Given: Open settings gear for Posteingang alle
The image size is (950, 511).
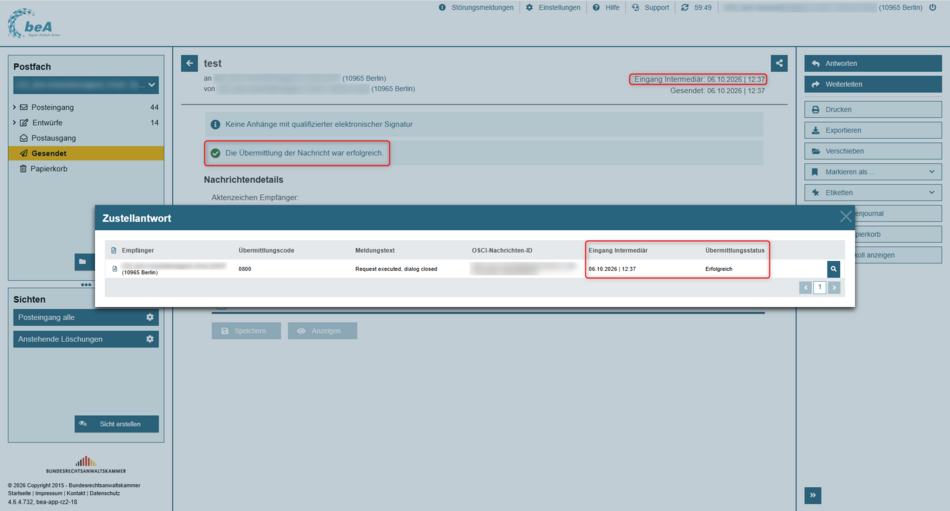Looking at the screenshot, I should pos(150,318).
